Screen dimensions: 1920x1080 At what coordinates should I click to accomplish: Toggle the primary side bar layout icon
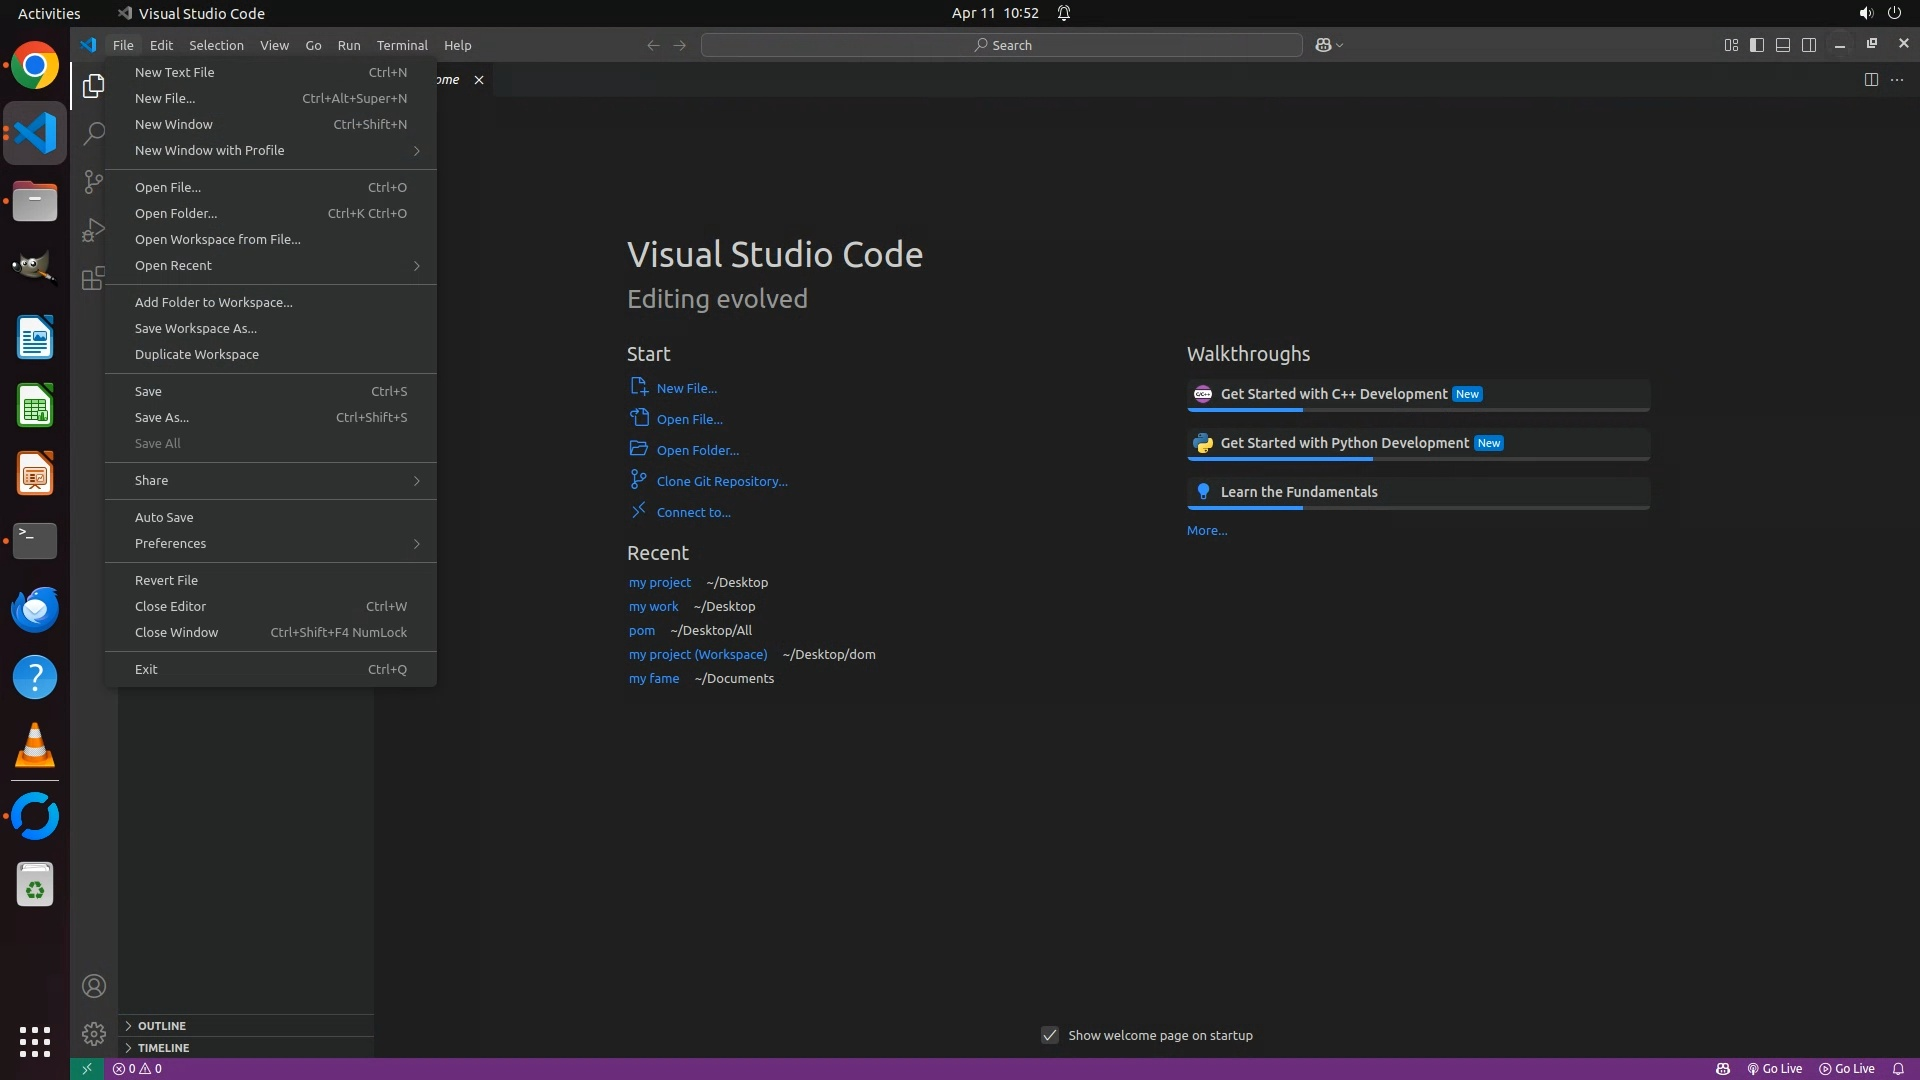1756,45
